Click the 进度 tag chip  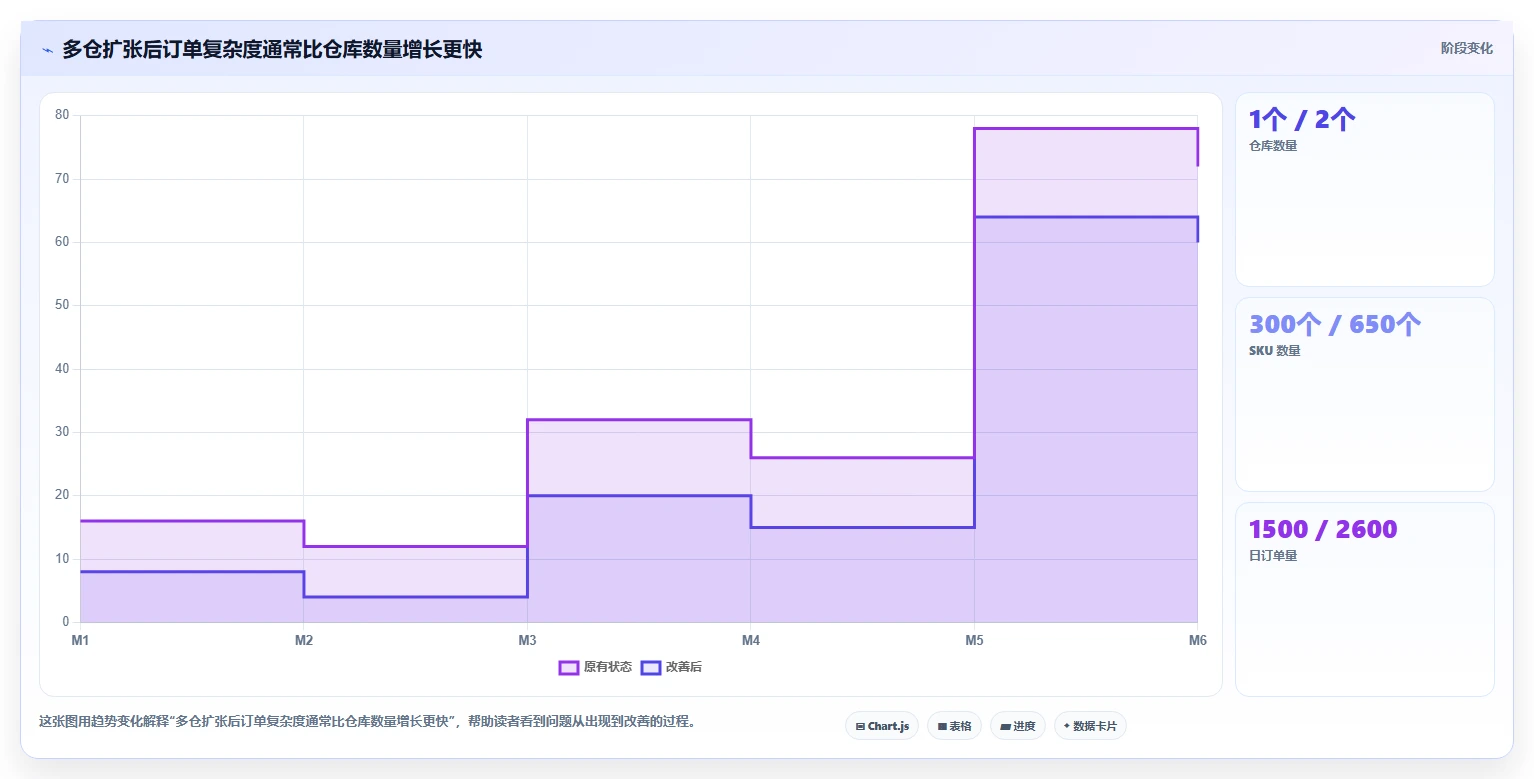1017,726
